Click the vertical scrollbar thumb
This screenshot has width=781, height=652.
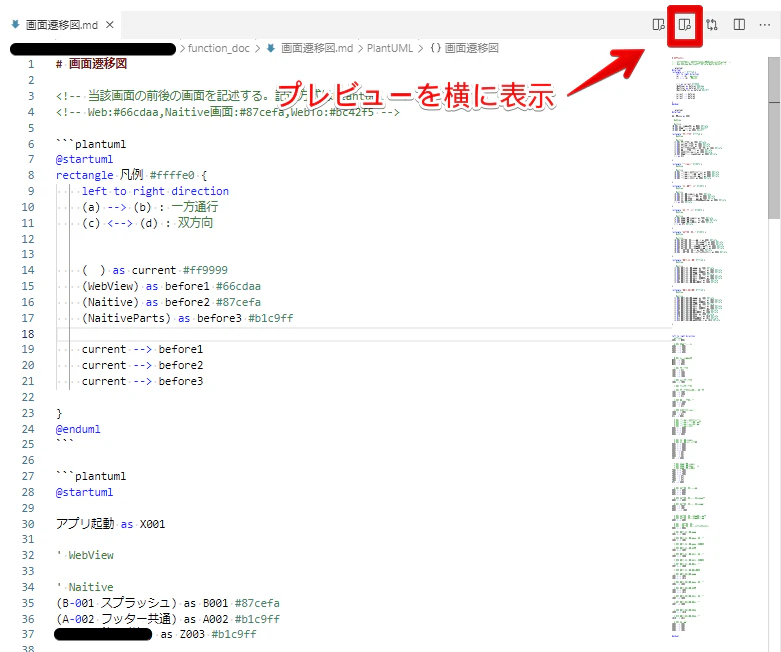coord(774,138)
